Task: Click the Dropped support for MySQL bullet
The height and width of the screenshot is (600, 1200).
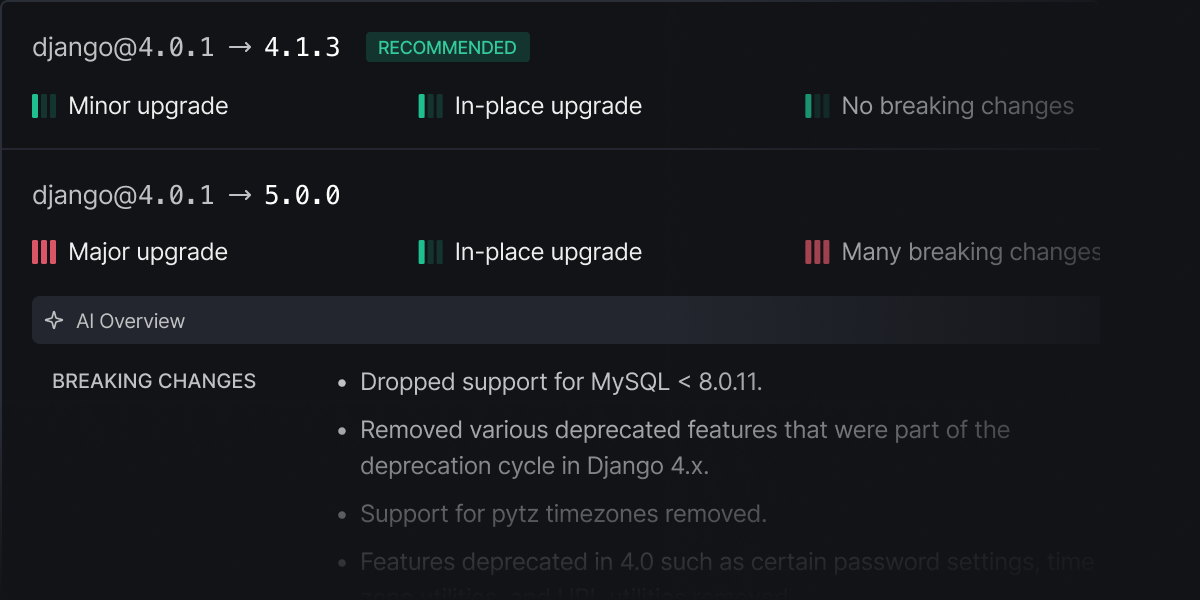Action: 561,381
